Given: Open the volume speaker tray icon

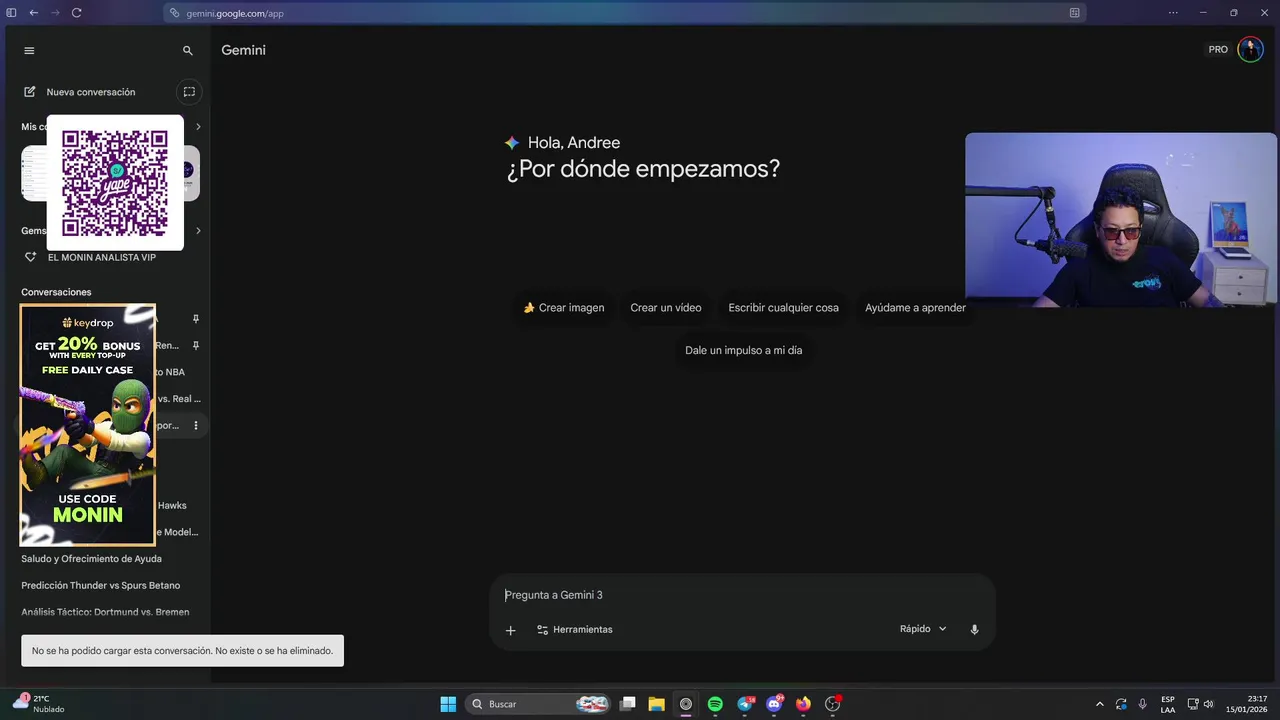Looking at the screenshot, I should 1209,704.
